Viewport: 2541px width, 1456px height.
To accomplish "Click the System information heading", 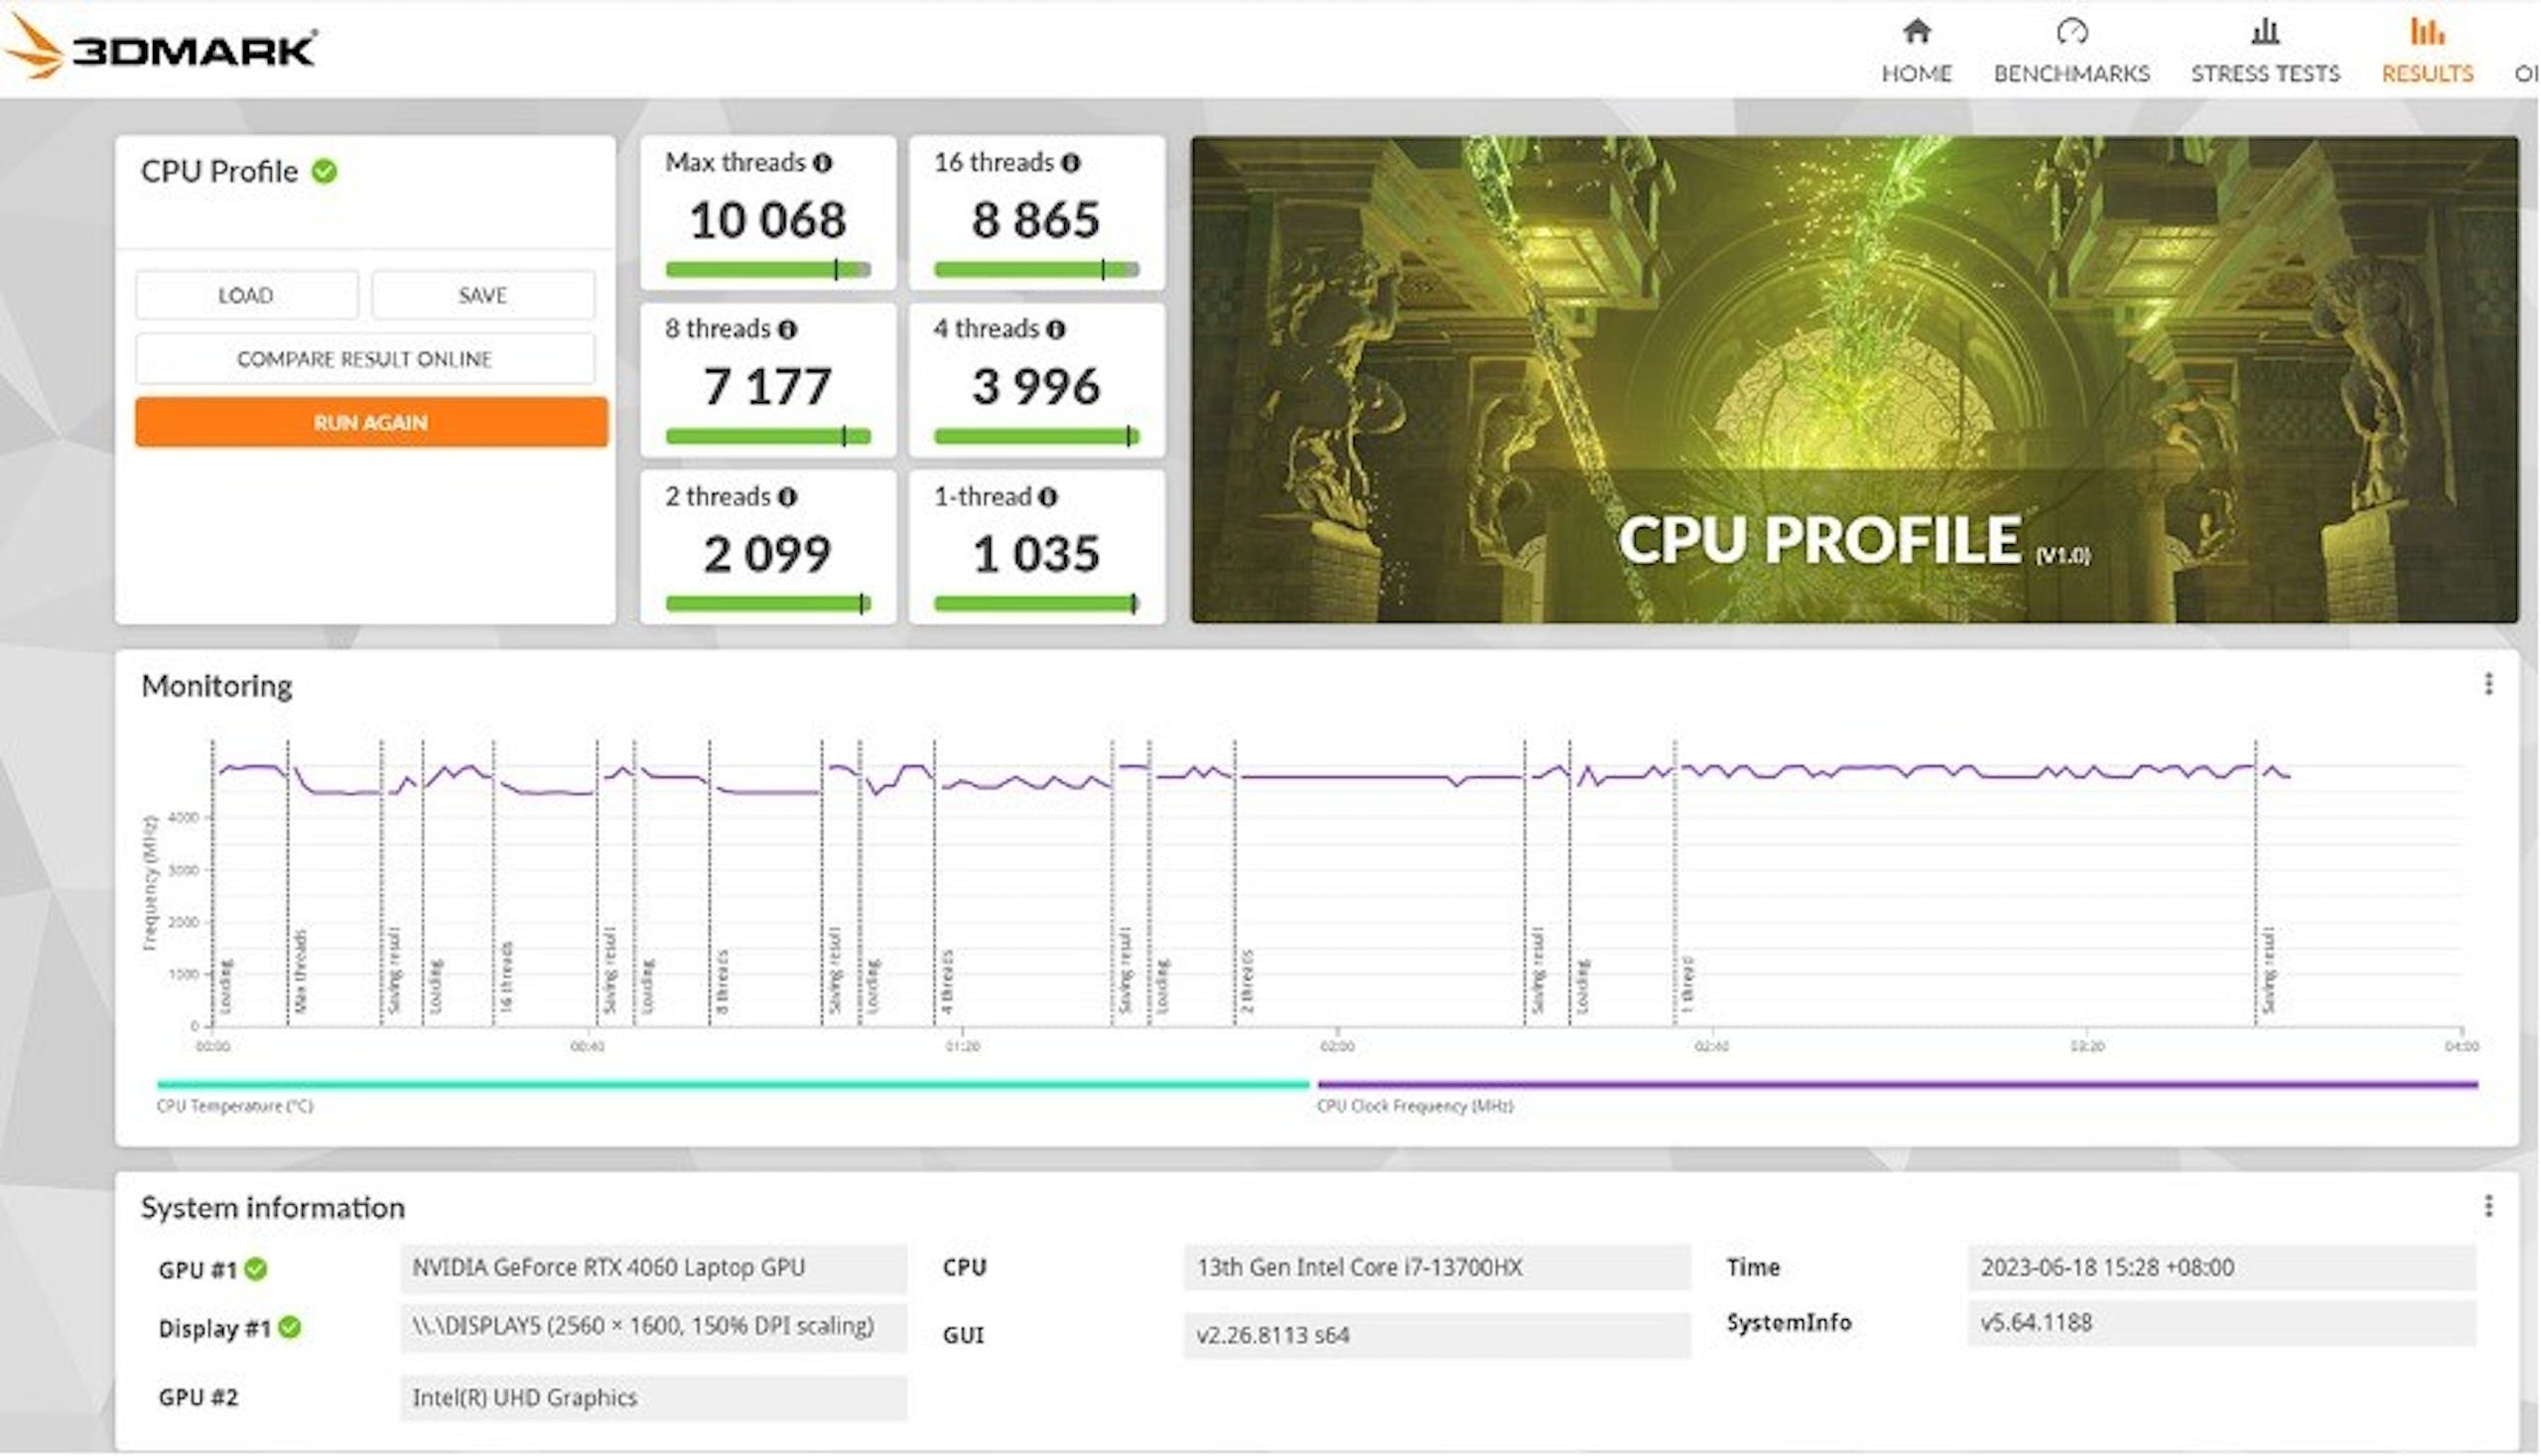I will point(273,1208).
